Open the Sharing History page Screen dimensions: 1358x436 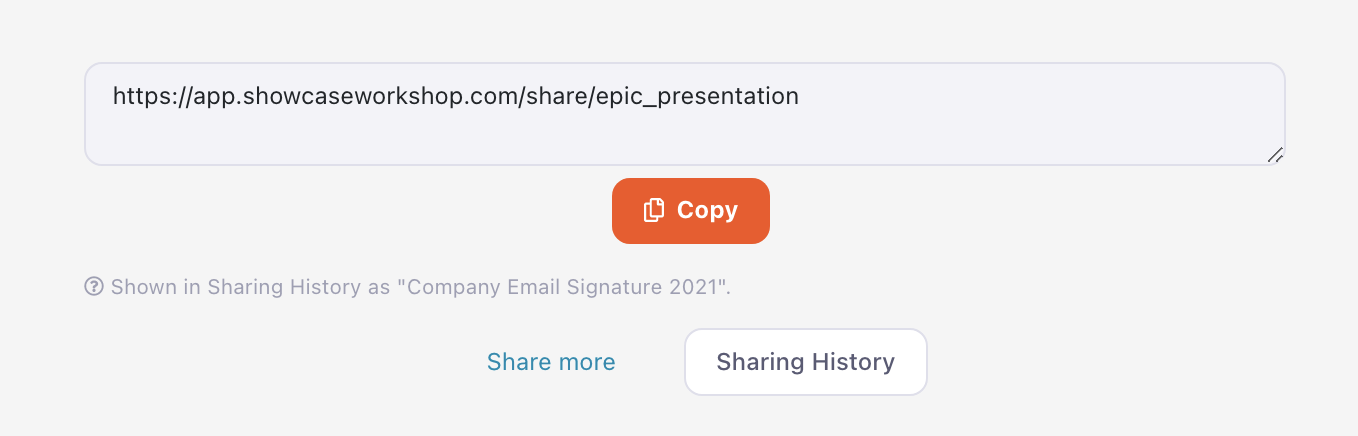805,362
